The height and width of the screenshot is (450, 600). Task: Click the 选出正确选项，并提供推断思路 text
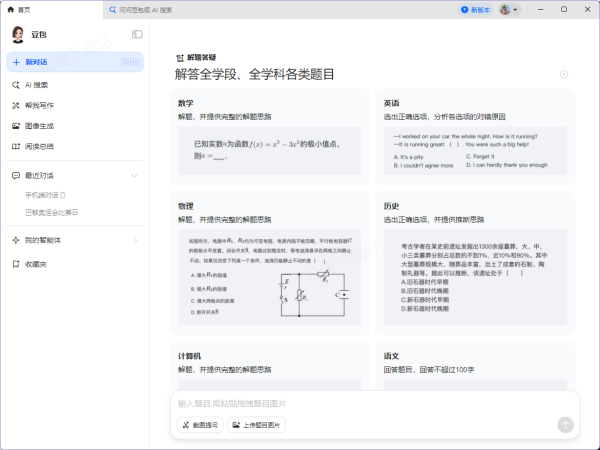(x=434, y=220)
